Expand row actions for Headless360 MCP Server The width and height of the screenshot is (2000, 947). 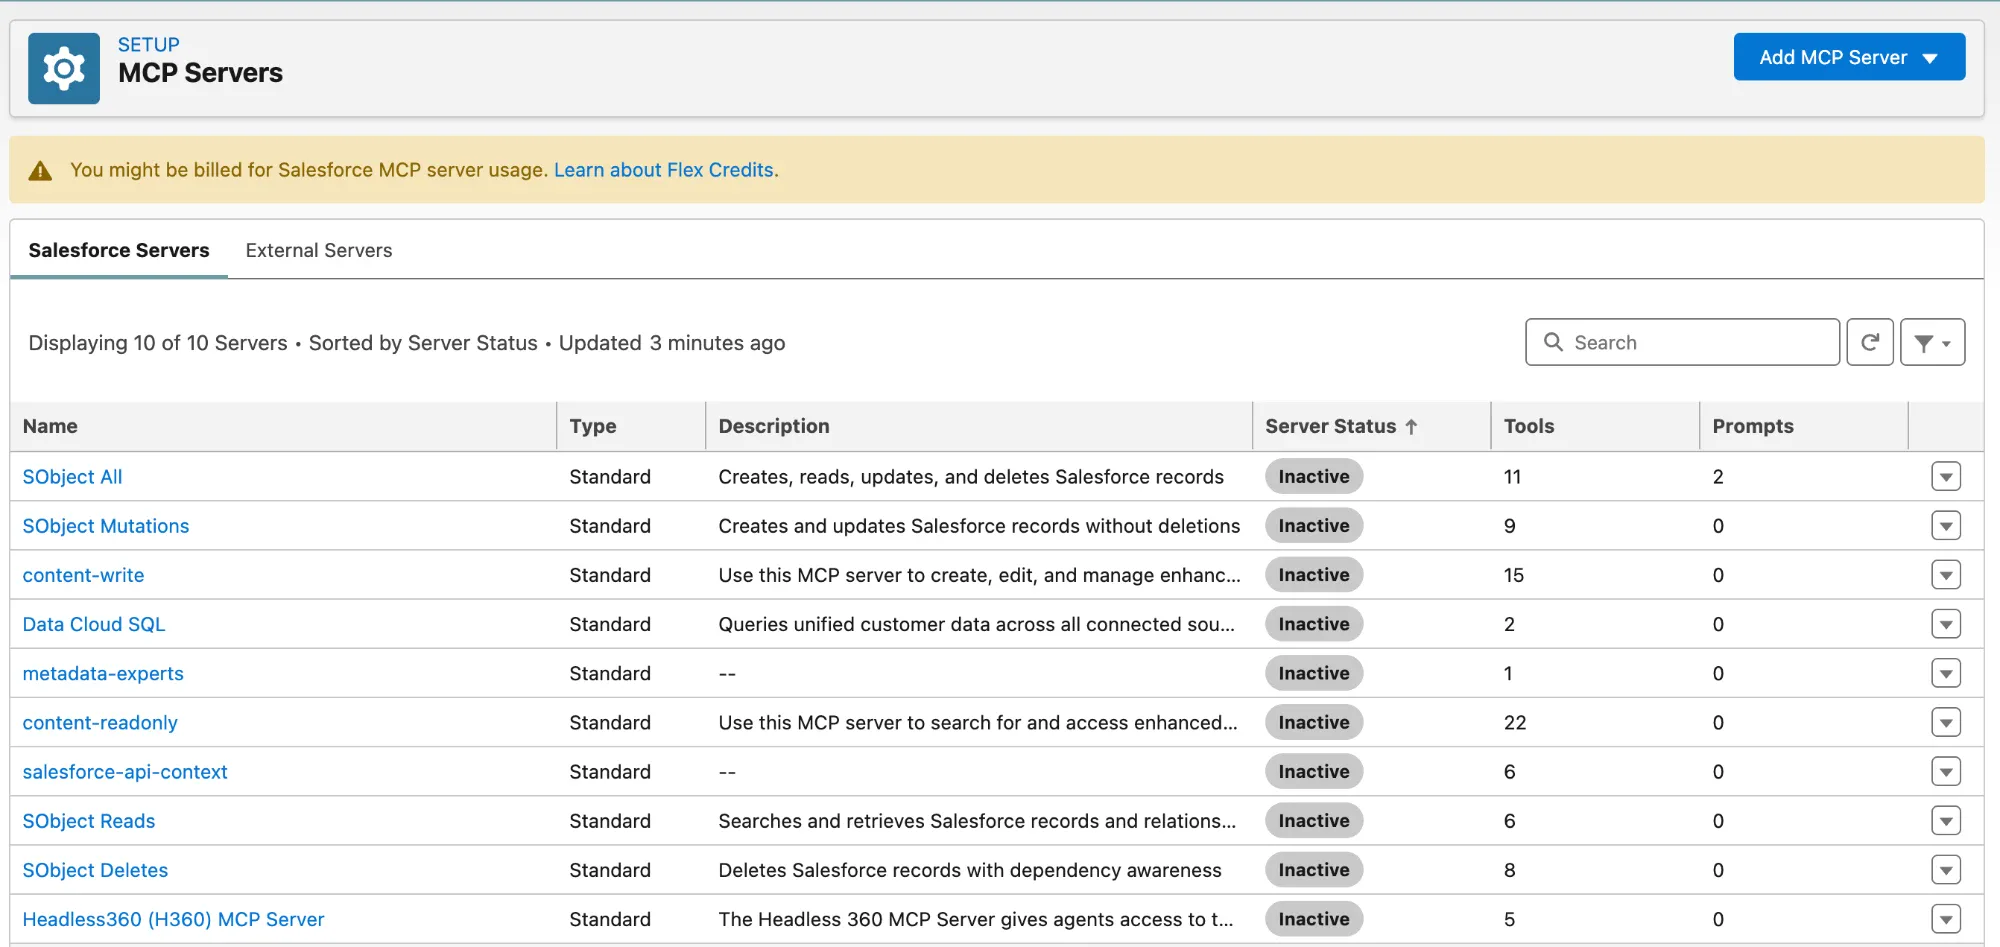pyautogui.click(x=1945, y=919)
